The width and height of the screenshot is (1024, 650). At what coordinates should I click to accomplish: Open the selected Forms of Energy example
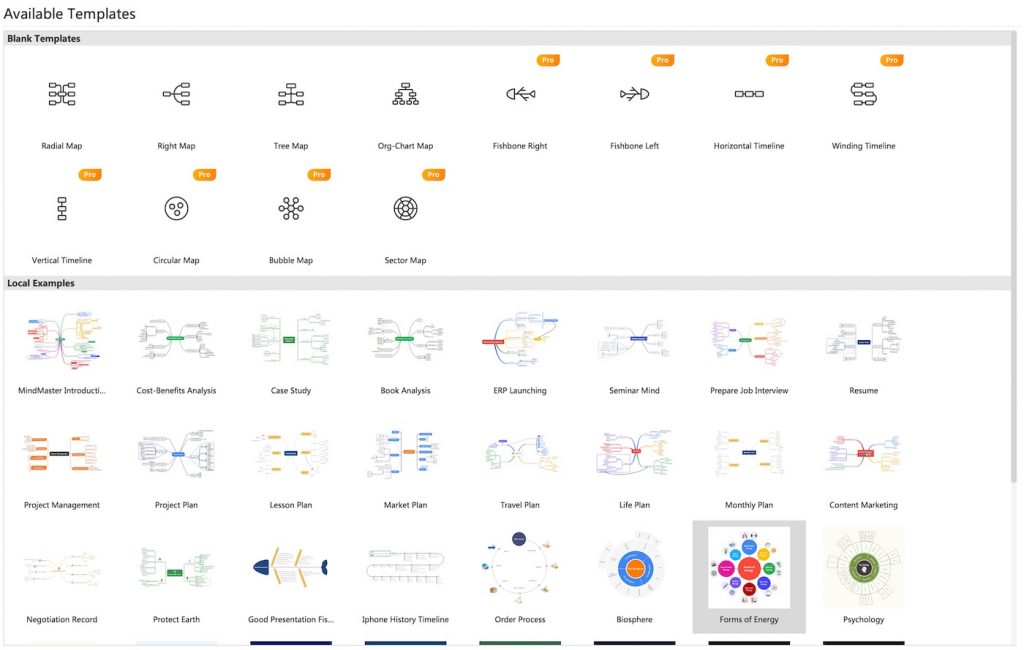pos(748,567)
